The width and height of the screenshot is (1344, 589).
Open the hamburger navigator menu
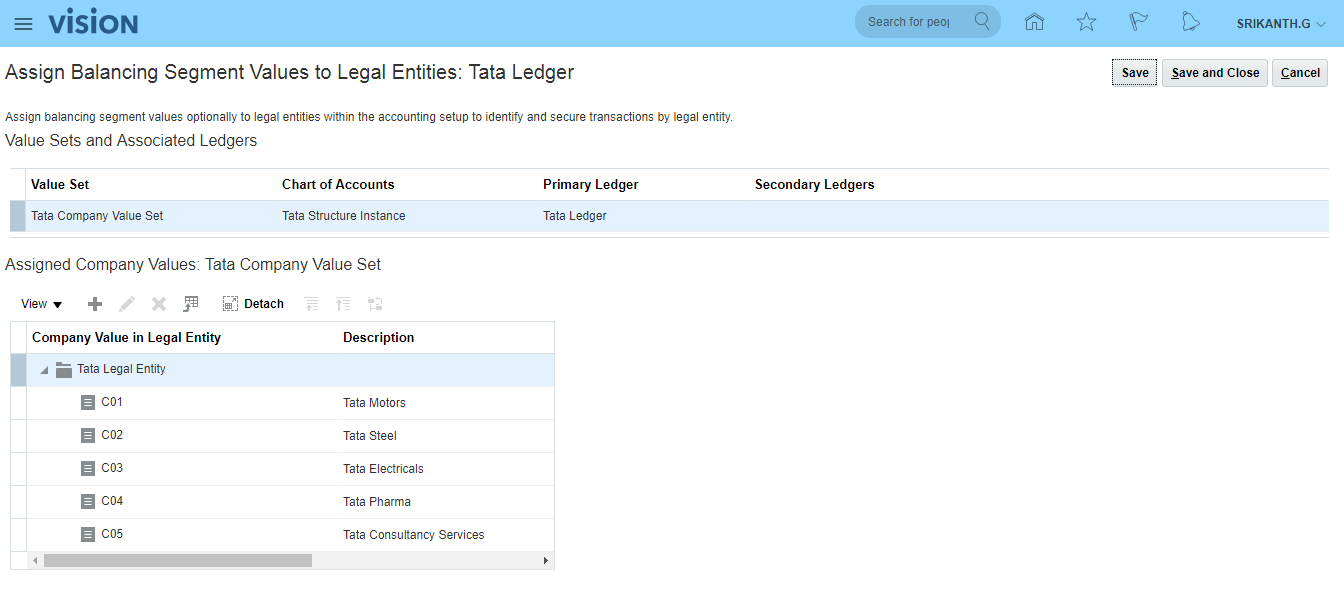pos(23,23)
